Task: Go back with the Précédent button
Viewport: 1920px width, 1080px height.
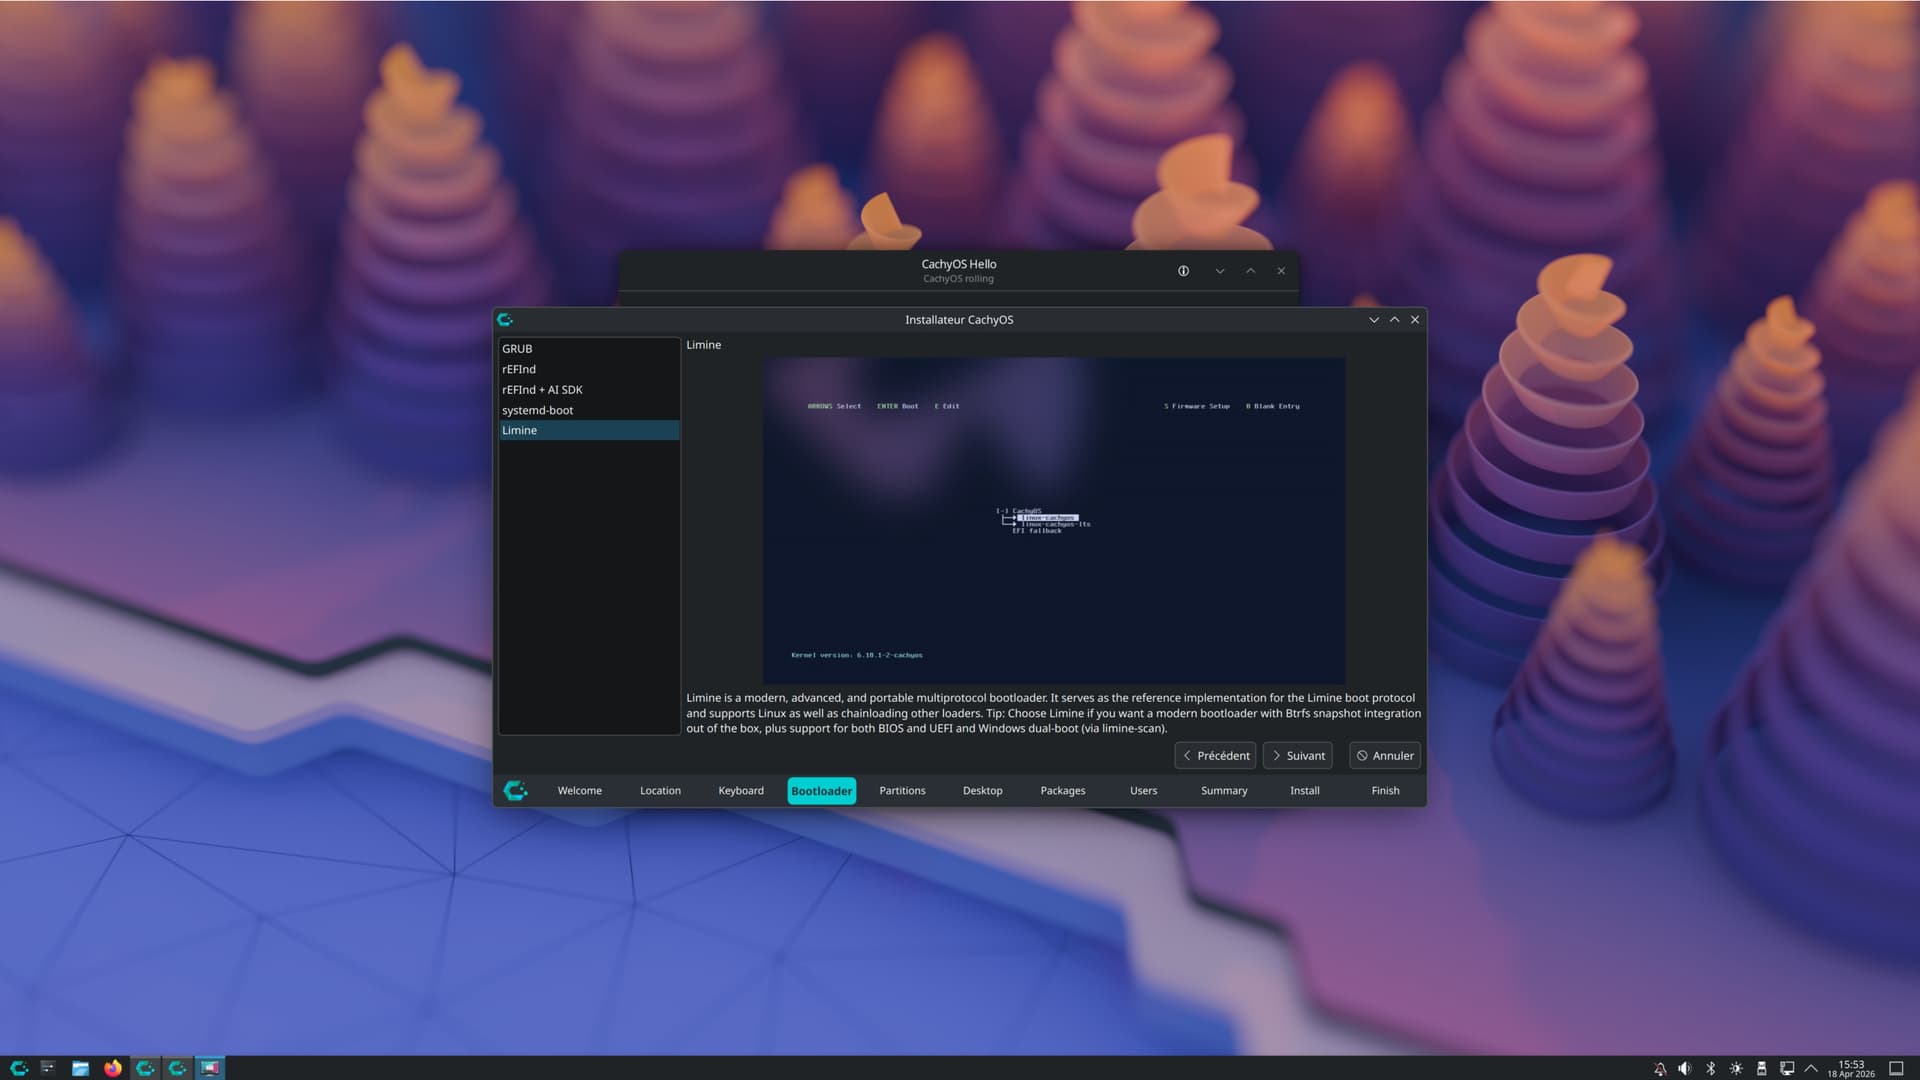Action: [1215, 756]
